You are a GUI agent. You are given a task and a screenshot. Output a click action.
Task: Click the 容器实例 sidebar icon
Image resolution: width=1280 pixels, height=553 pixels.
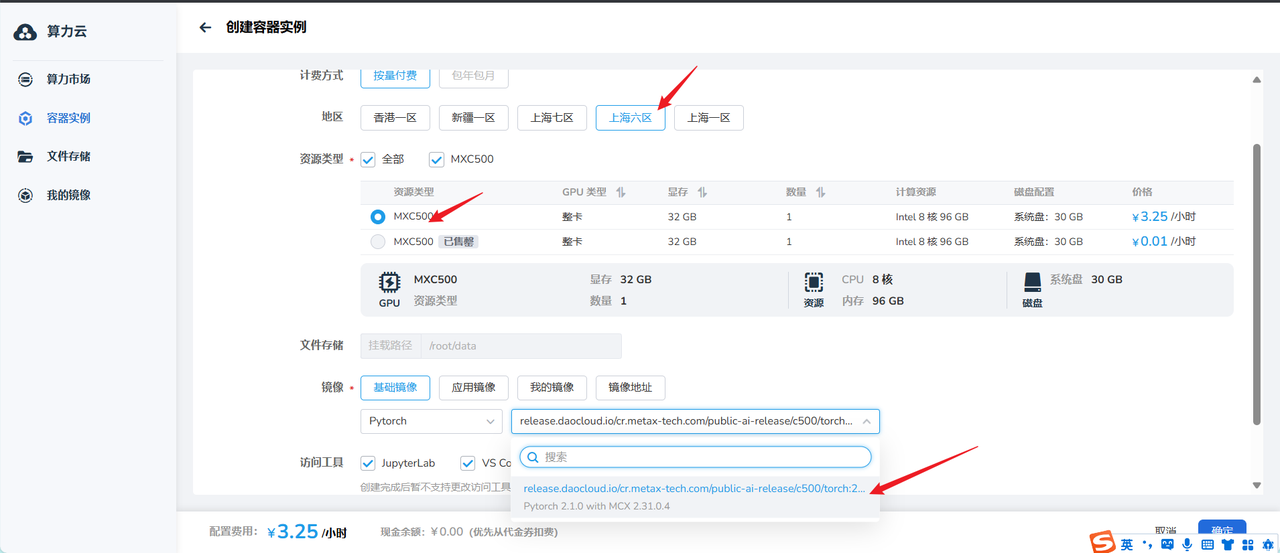(x=26, y=118)
